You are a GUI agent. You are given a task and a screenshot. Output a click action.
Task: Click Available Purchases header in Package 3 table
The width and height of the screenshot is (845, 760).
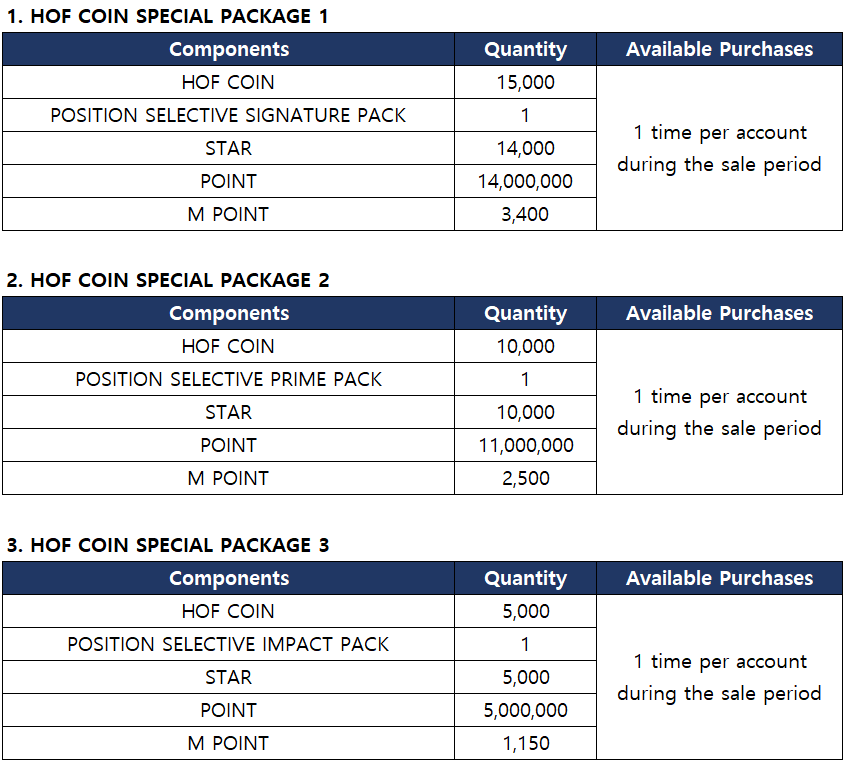pyautogui.click(x=719, y=578)
